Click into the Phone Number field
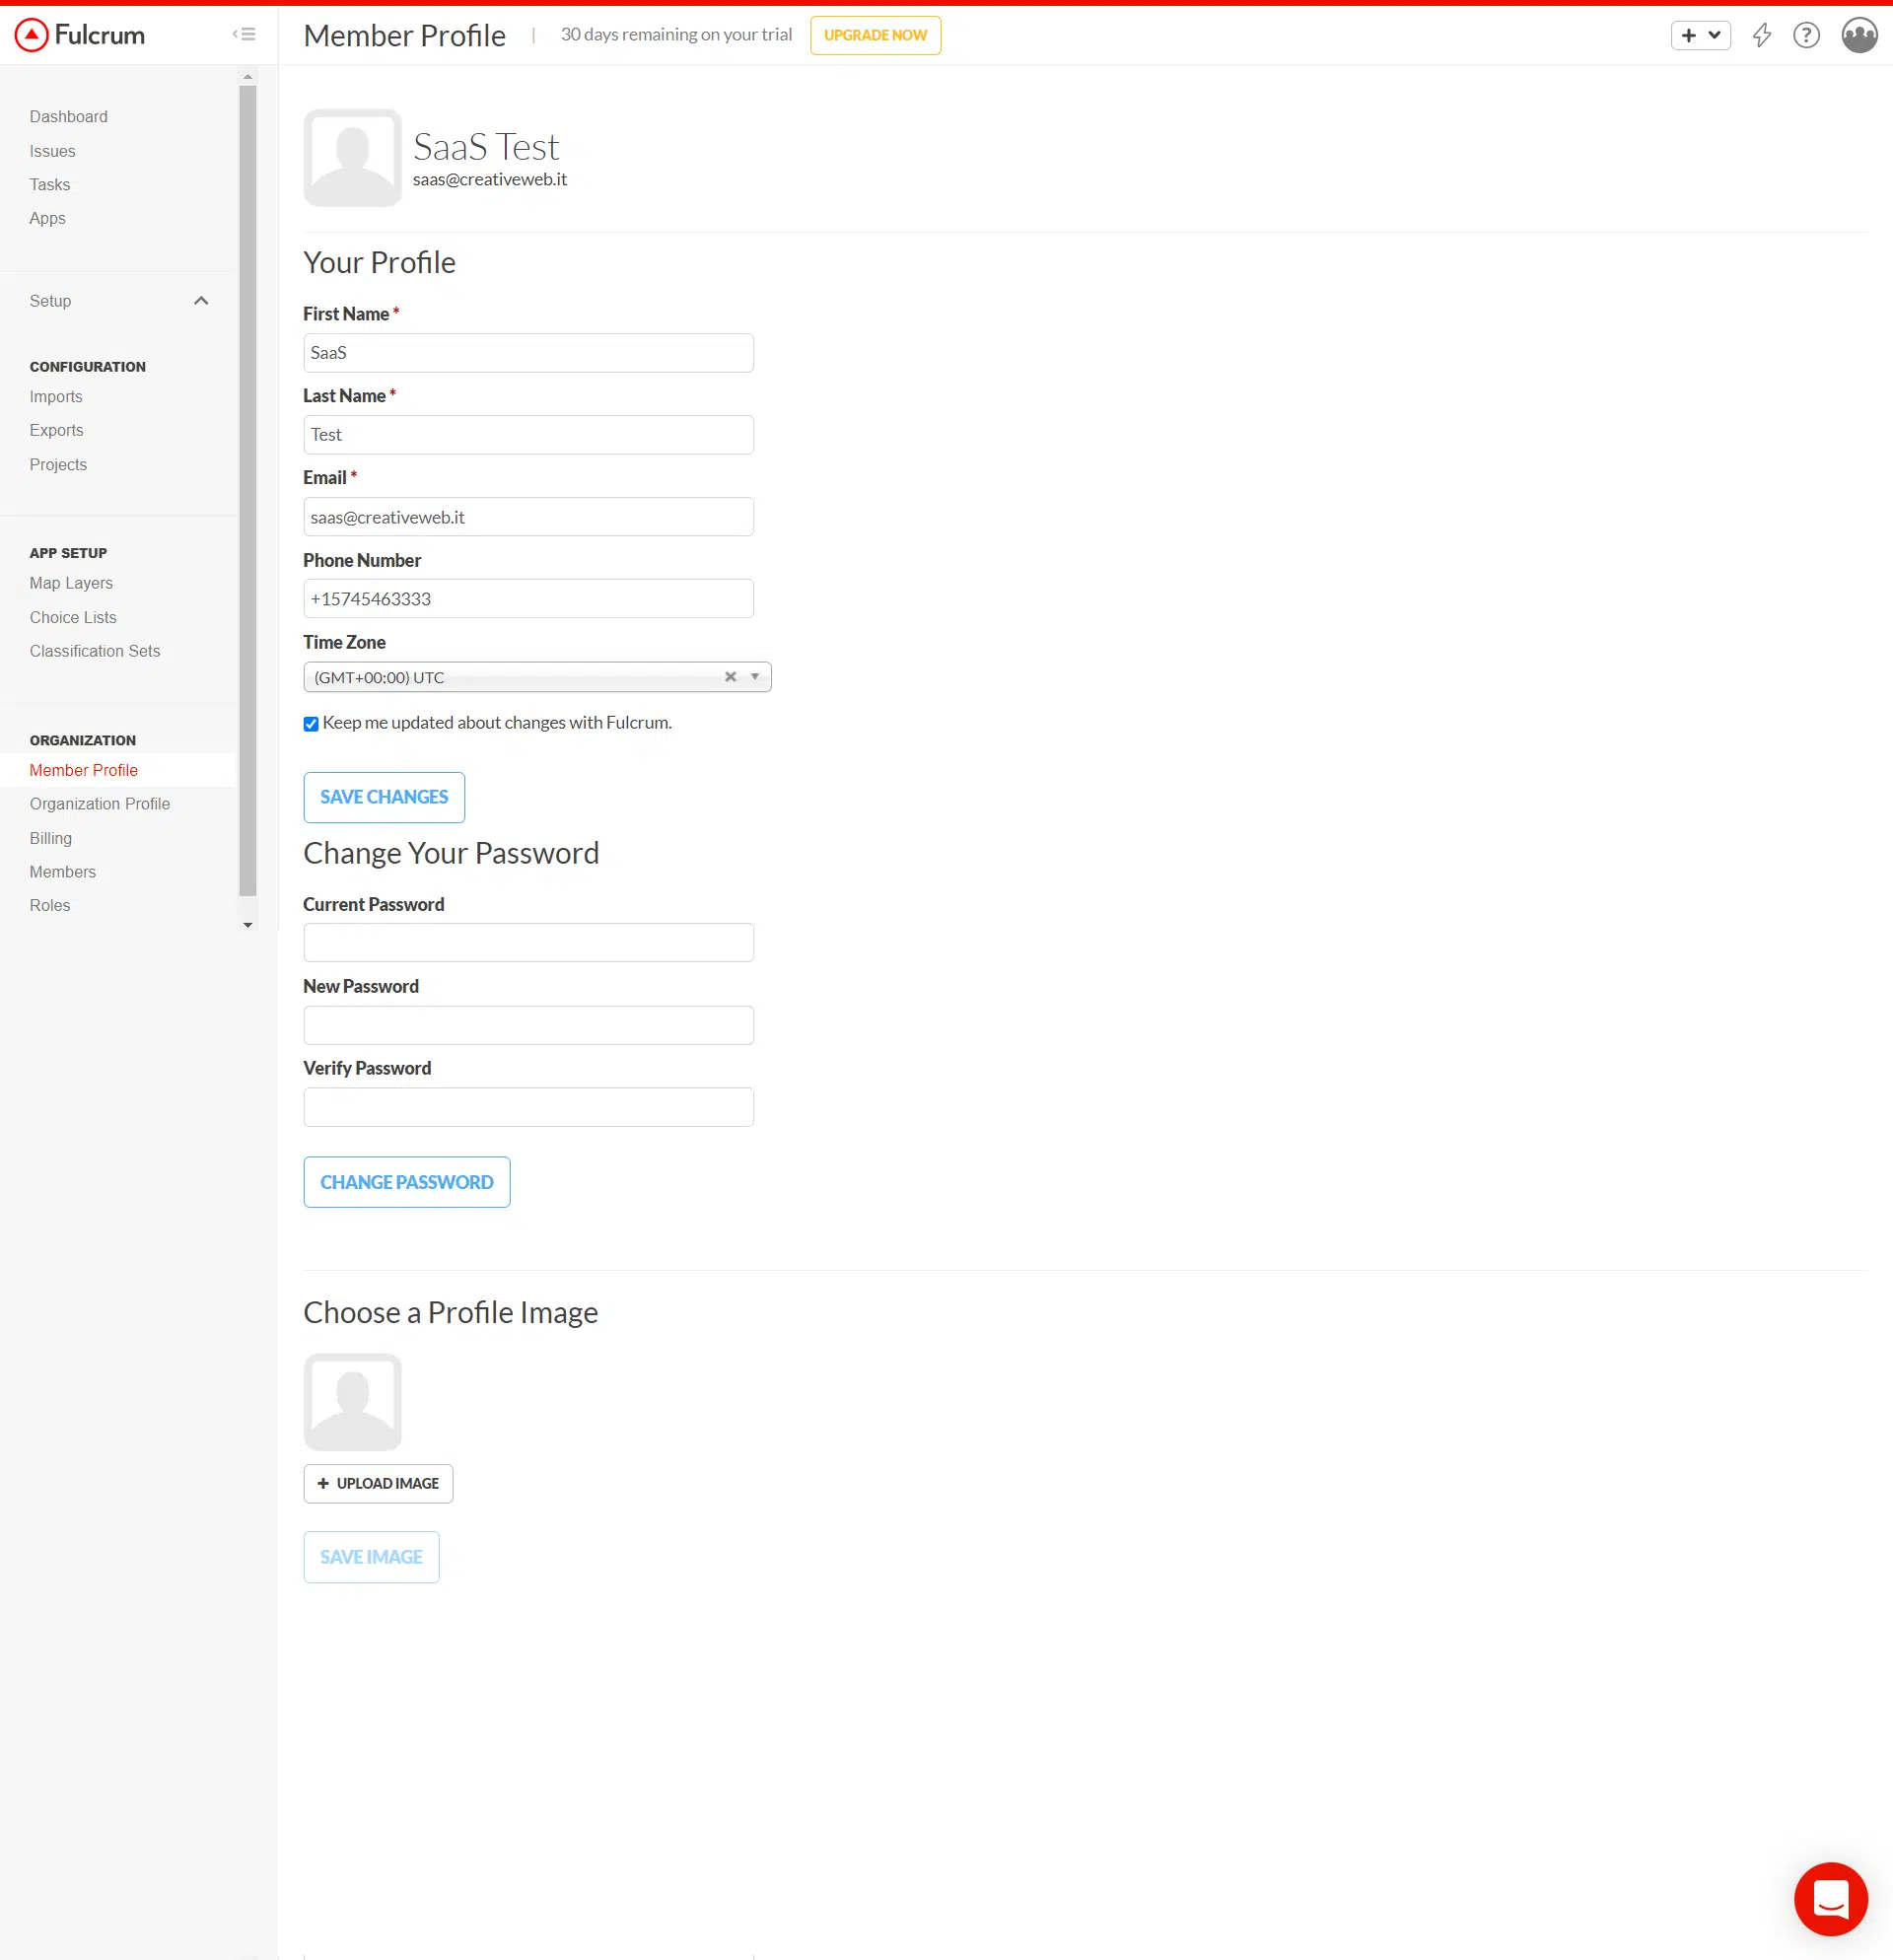 coord(528,599)
